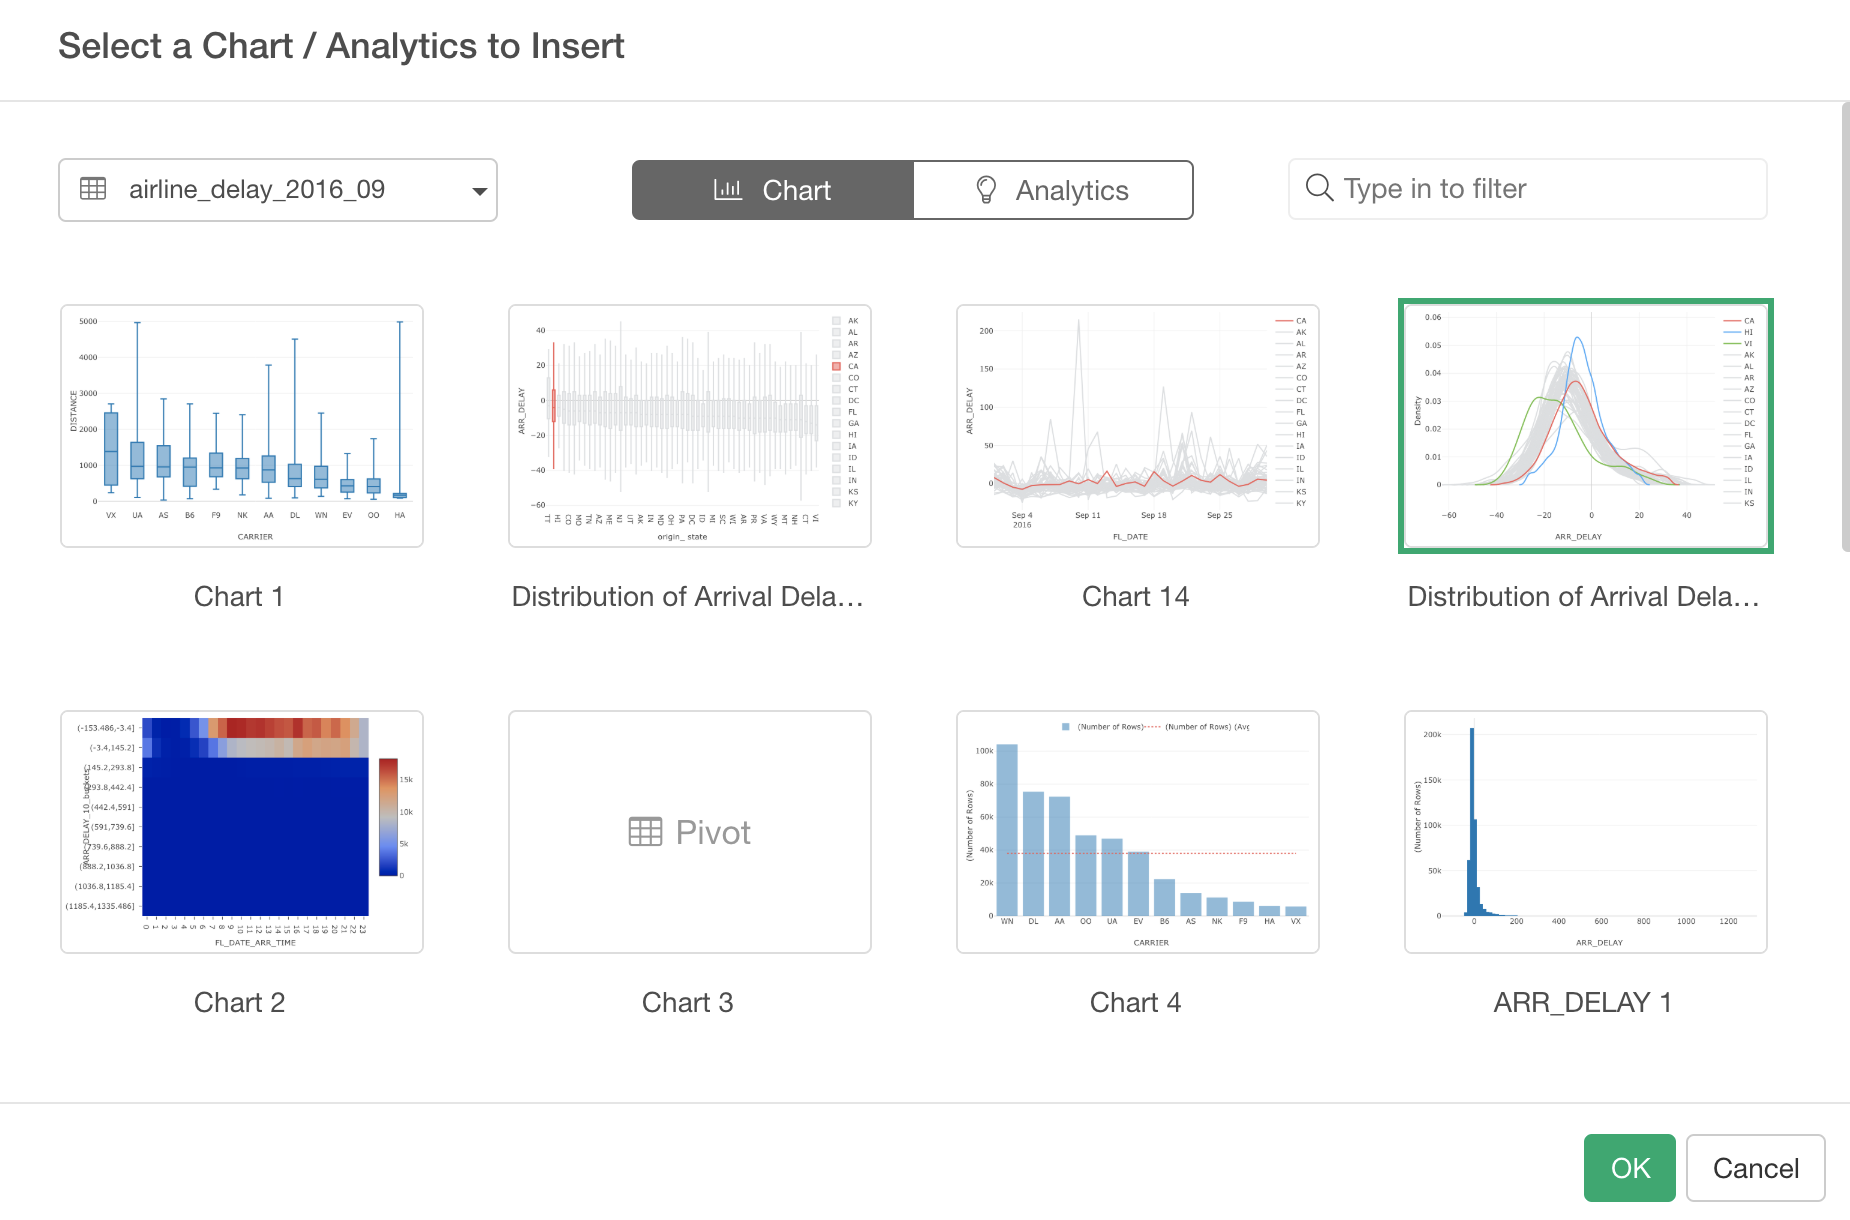Pick the origin_state boxplot distribution thumbnail
Viewport: 1850px width, 1220px height.
[690, 426]
